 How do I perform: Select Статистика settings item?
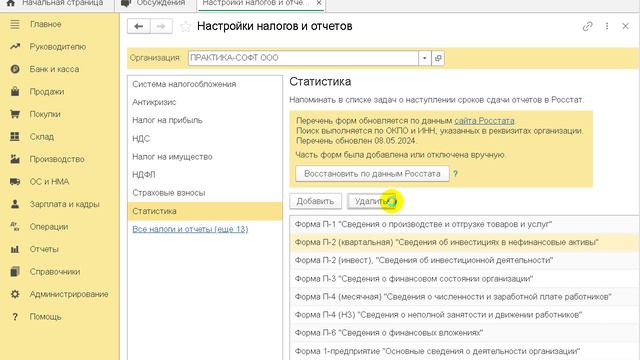click(x=205, y=211)
